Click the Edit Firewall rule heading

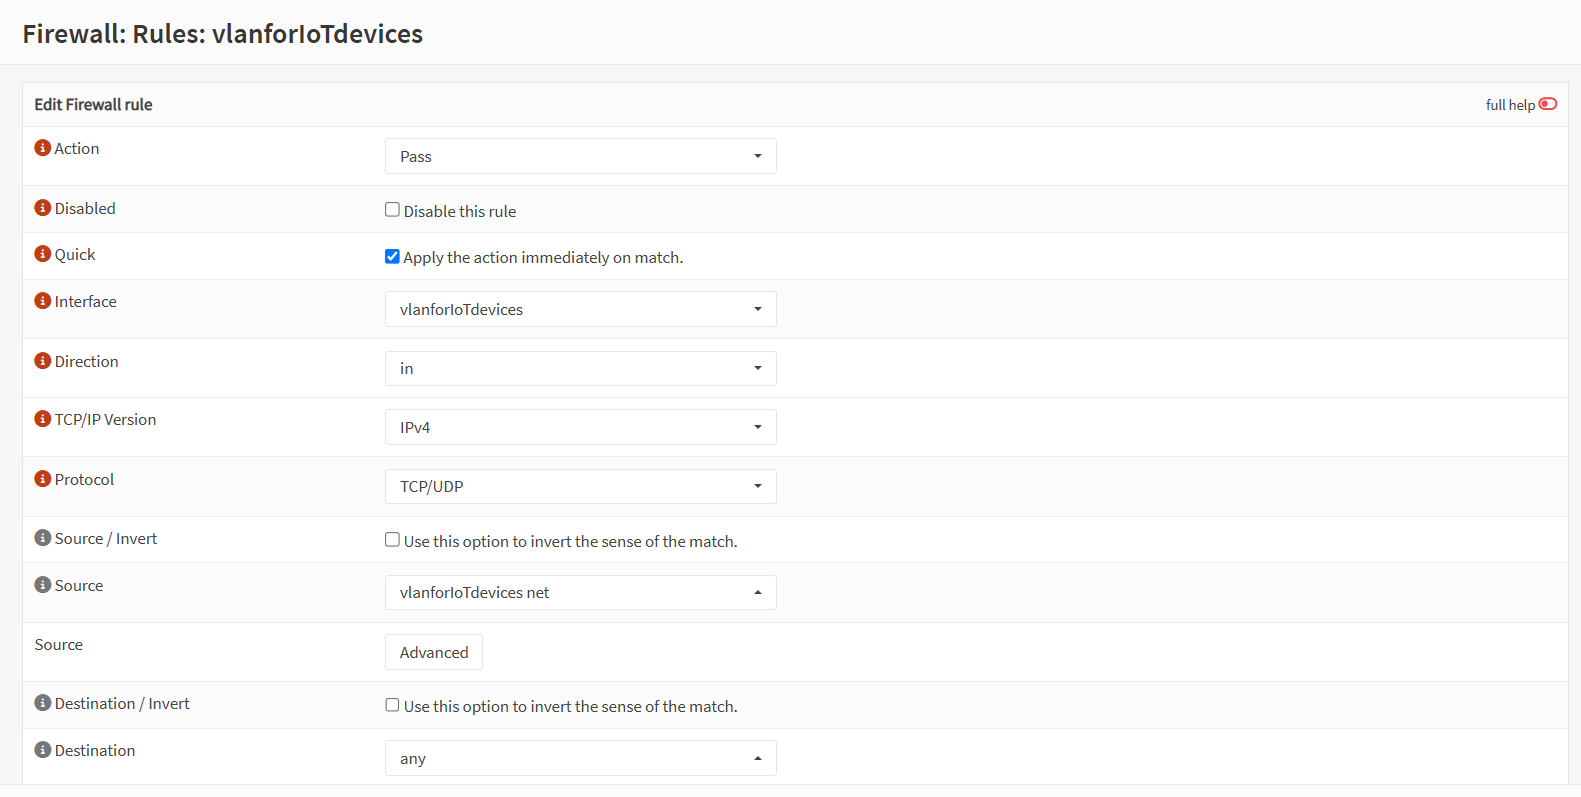click(x=93, y=104)
